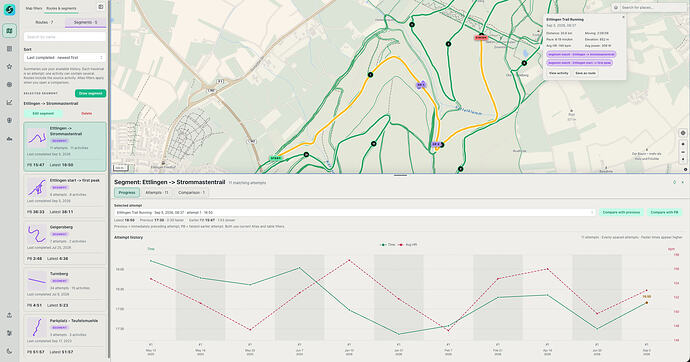Screen dimensions: 690x362
Task: Click the upload icon in lower sidebar
Action: tap(9, 315)
